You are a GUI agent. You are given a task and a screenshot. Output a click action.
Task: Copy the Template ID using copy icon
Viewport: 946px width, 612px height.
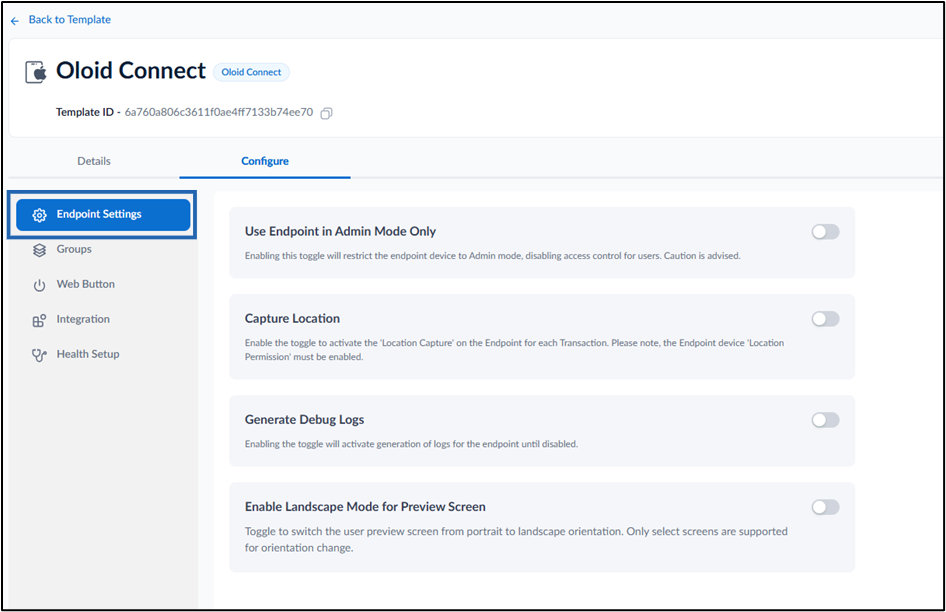click(x=326, y=113)
